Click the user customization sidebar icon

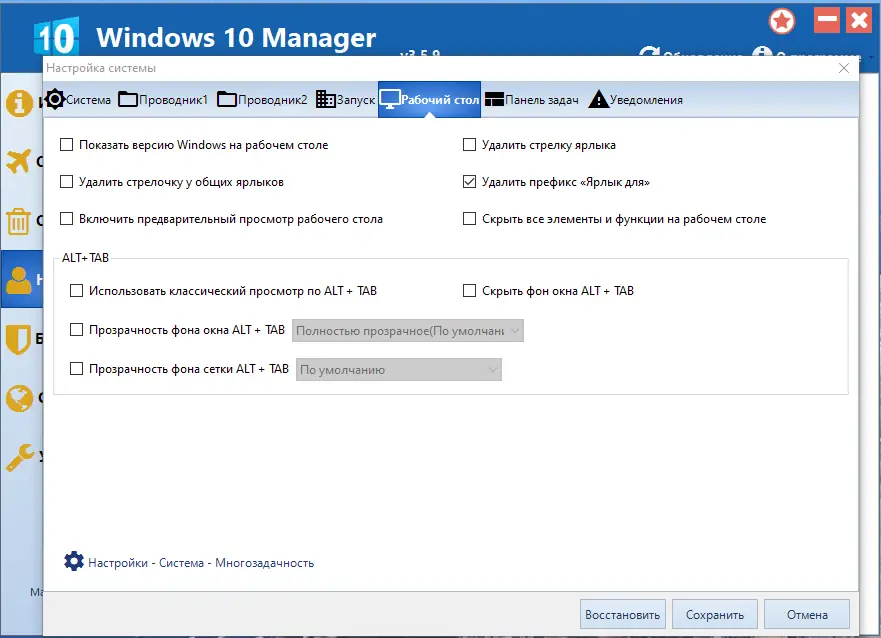pyautogui.click(x=19, y=280)
